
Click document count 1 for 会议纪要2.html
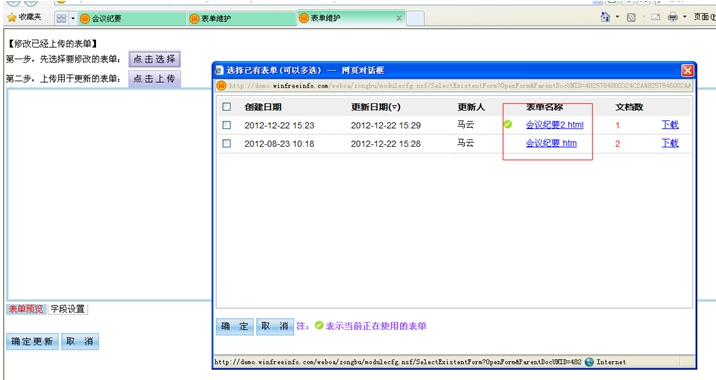click(617, 125)
